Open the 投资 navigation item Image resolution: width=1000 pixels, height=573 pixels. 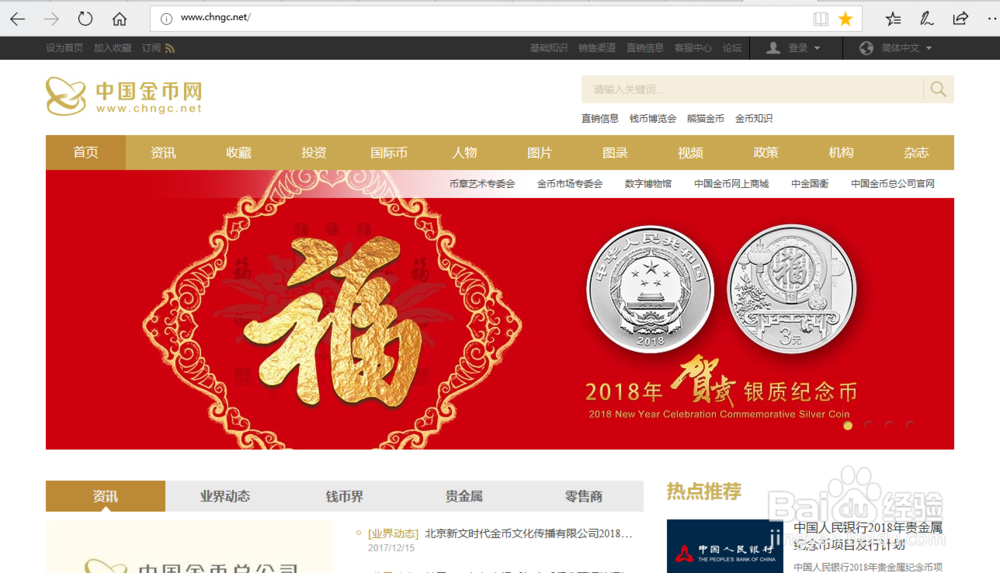click(x=314, y=153)
